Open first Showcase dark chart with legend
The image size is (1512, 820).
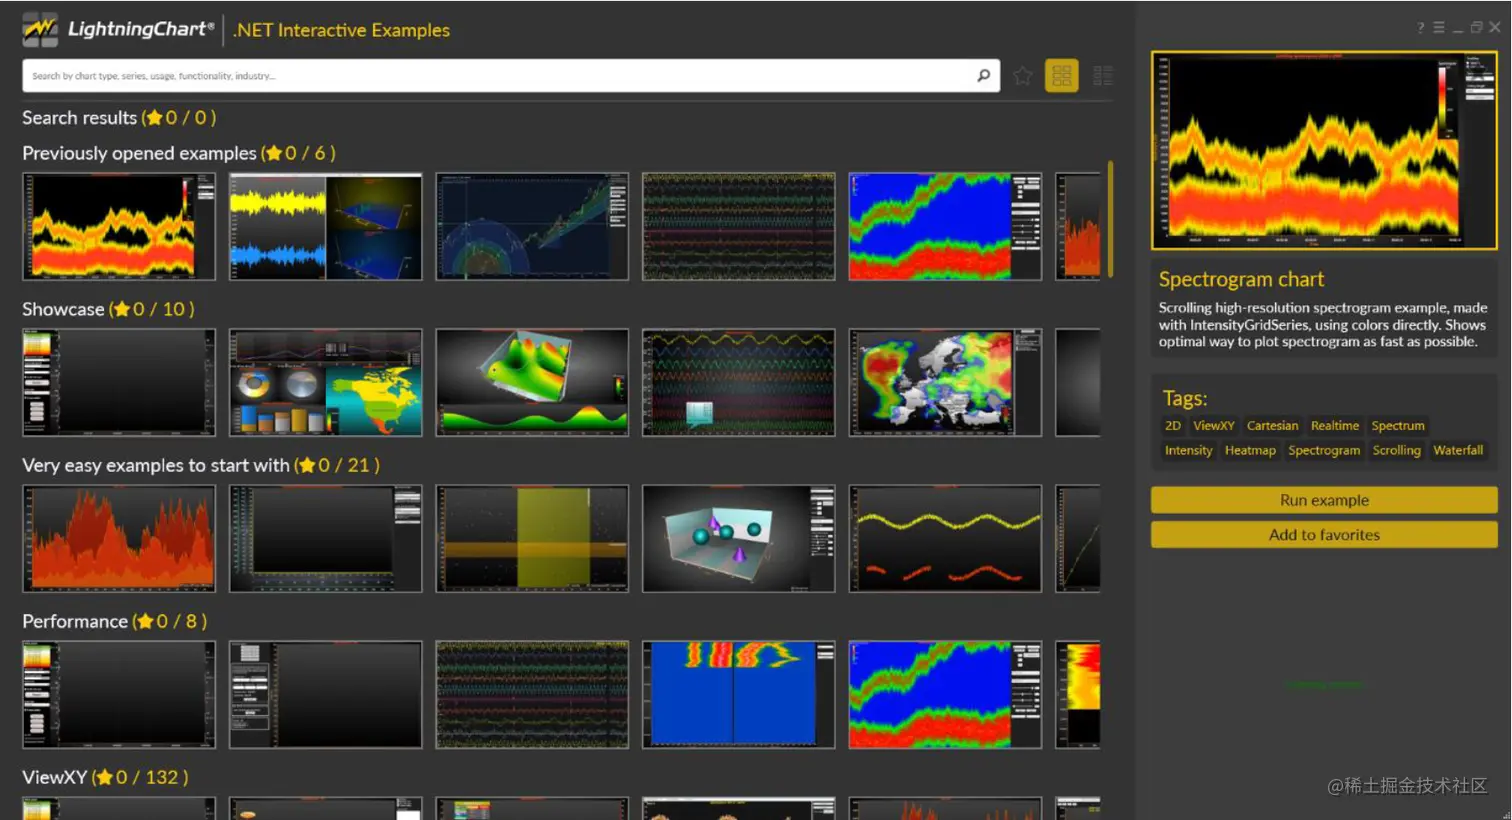(x=119, y=382)
